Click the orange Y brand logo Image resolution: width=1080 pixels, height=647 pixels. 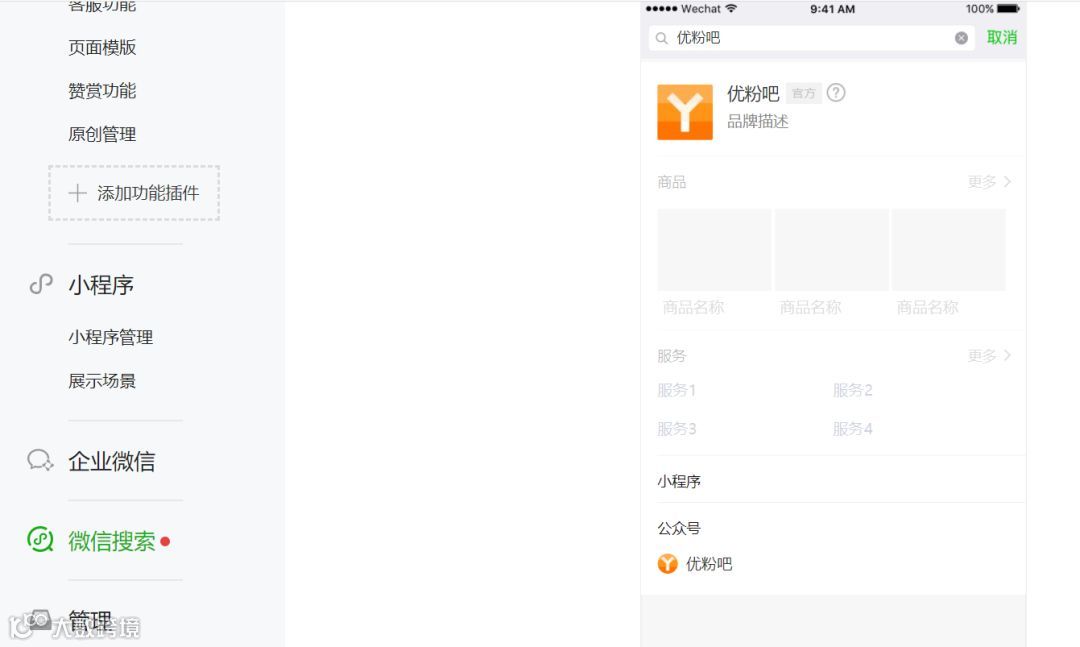tap(685, 112)
